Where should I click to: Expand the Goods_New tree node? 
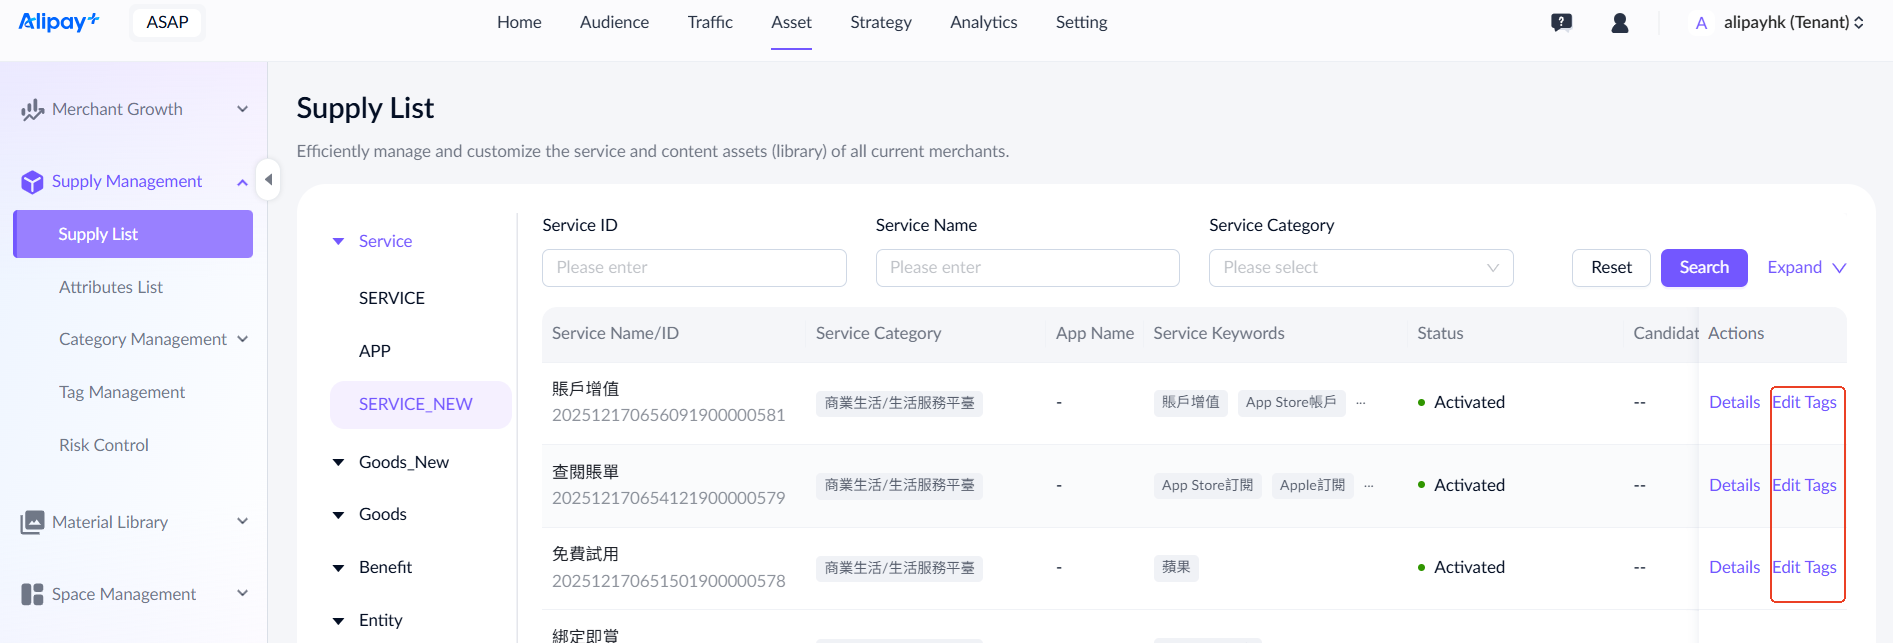[x=338, y=462]
